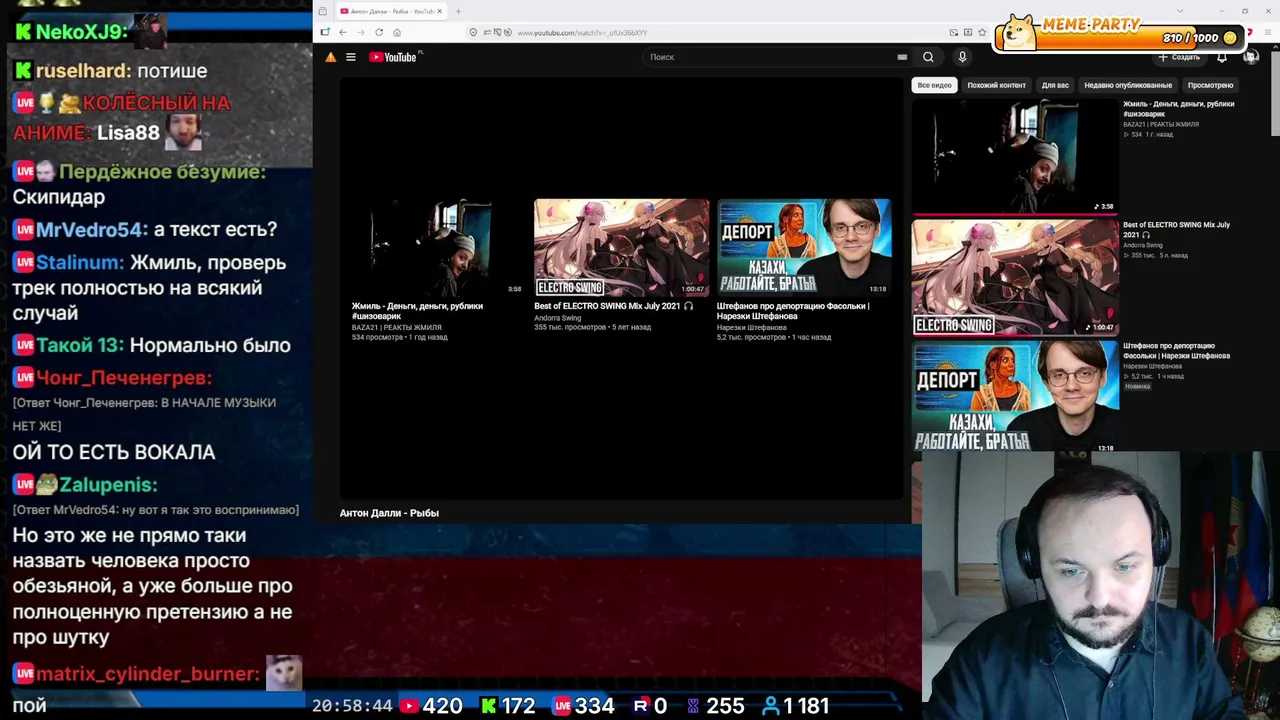Image resolution: width=1280 pixels, height=720 pixels.
Task: Open the browser sidebar panel icon
Action: (x=325, y=32)
